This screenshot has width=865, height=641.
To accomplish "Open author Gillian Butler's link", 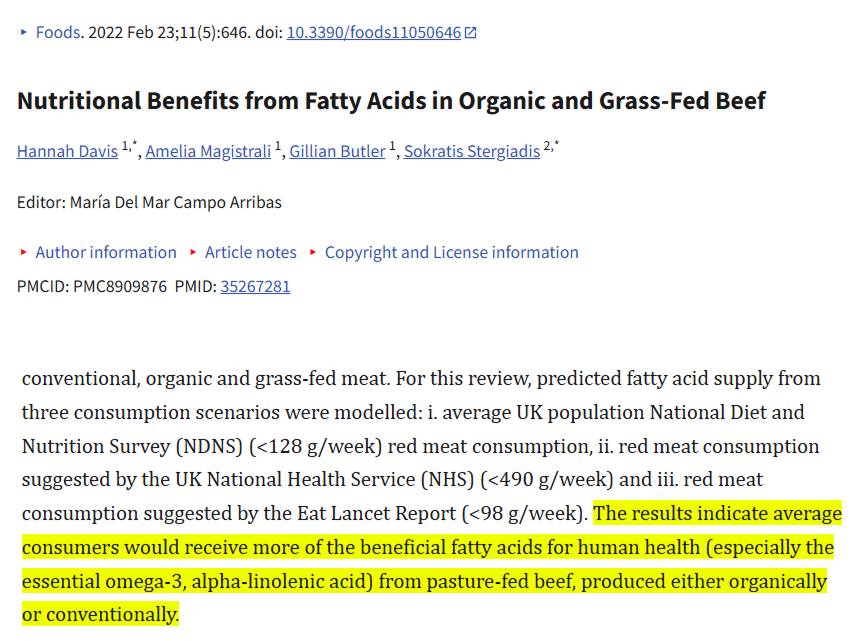I will click(x=337, y=151).
